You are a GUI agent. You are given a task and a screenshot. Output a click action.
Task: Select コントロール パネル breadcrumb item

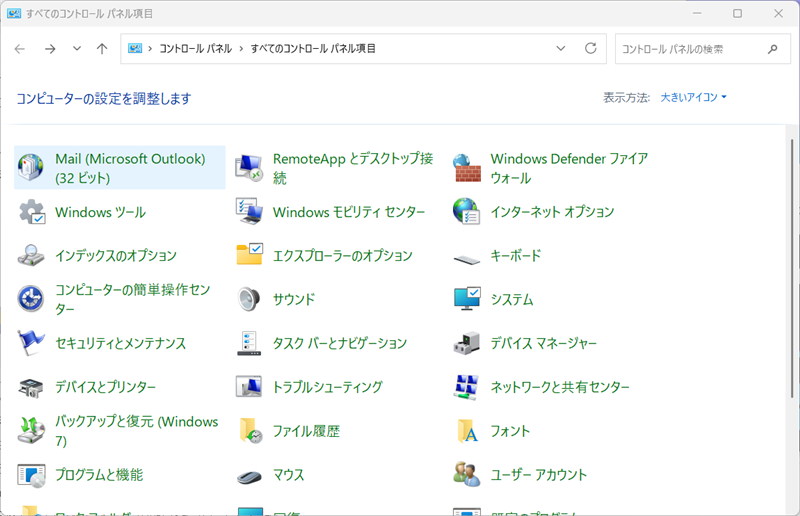coord(196,48)
